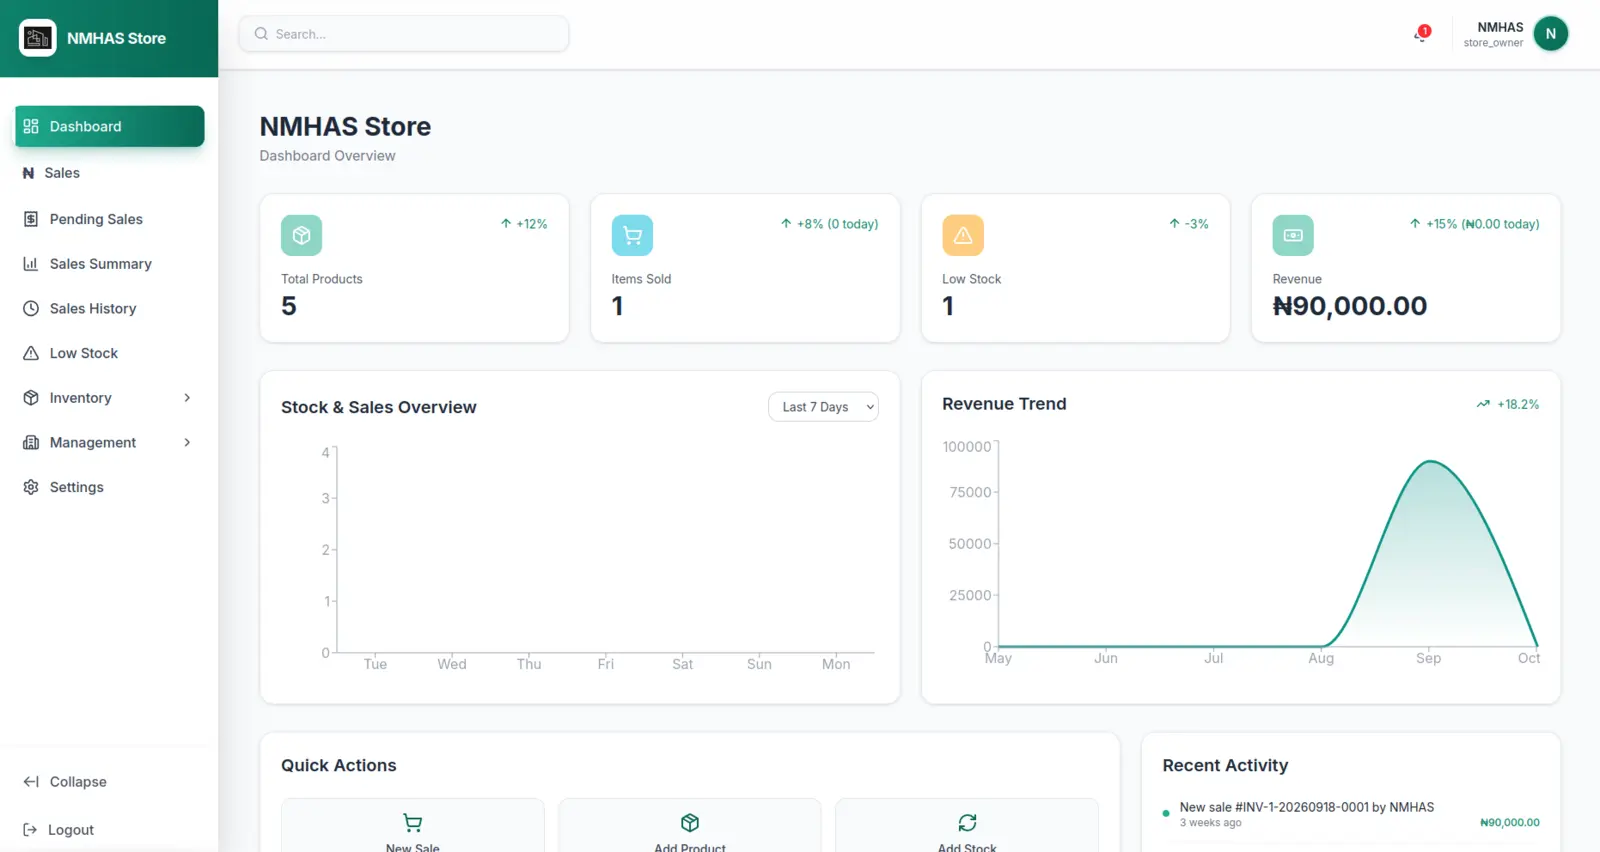
Task: Open the user avatar N menu
Action: tap(1550, 34)
